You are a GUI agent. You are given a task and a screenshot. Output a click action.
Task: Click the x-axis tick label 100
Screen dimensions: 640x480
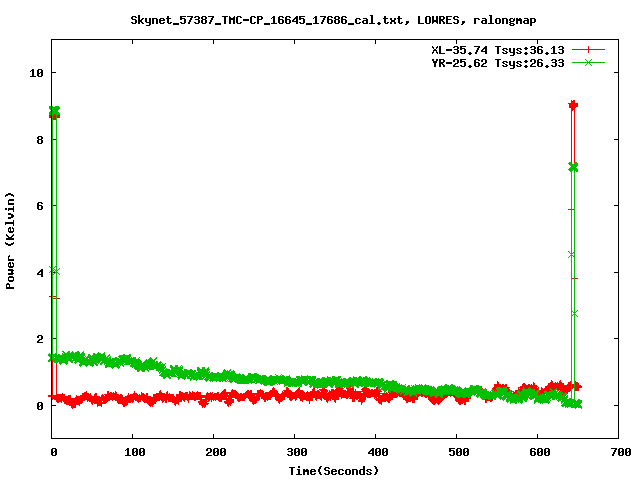click(134, 452)
